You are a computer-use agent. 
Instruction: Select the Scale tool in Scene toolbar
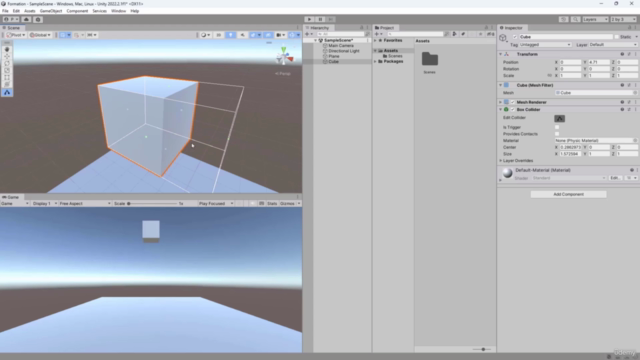point(7,70)
